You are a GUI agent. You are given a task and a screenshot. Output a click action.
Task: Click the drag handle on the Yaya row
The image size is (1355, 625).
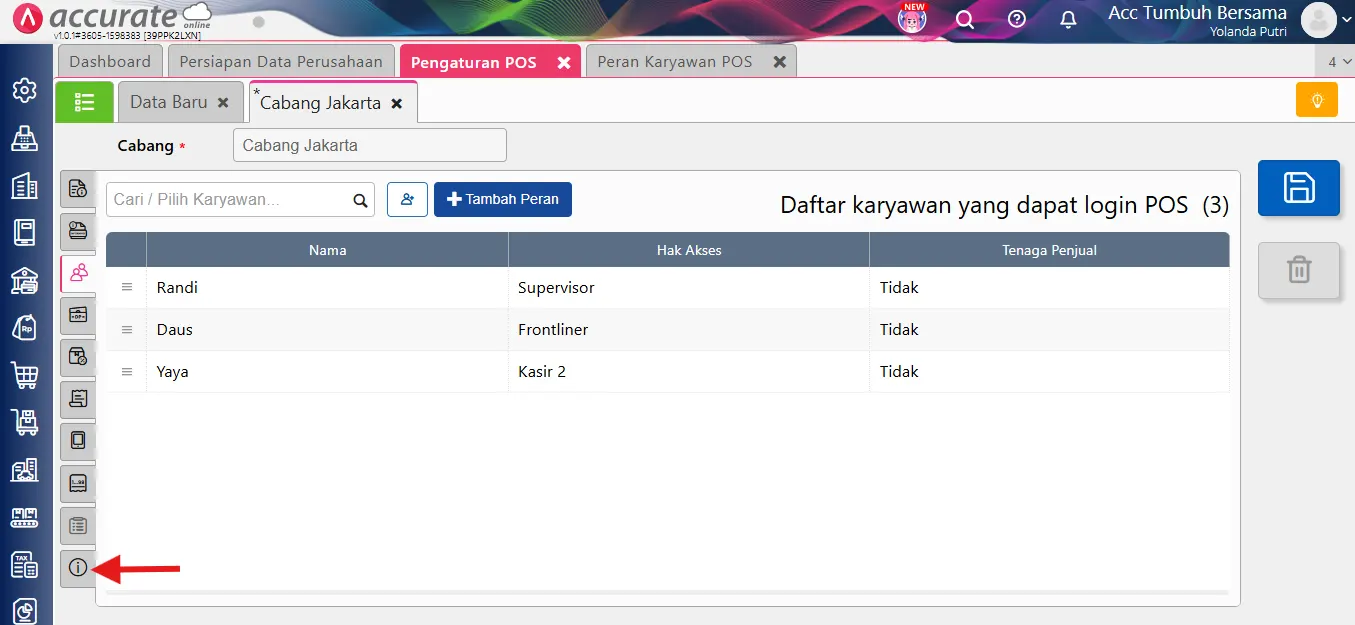tap(127, 371)
